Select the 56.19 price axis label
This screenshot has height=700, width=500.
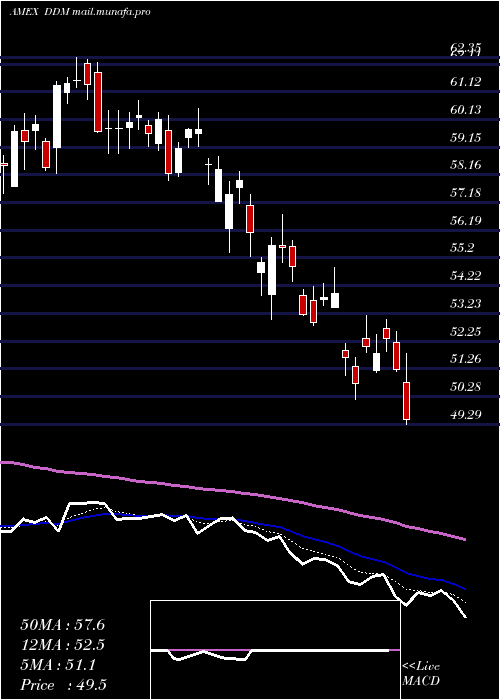(466, 221)
